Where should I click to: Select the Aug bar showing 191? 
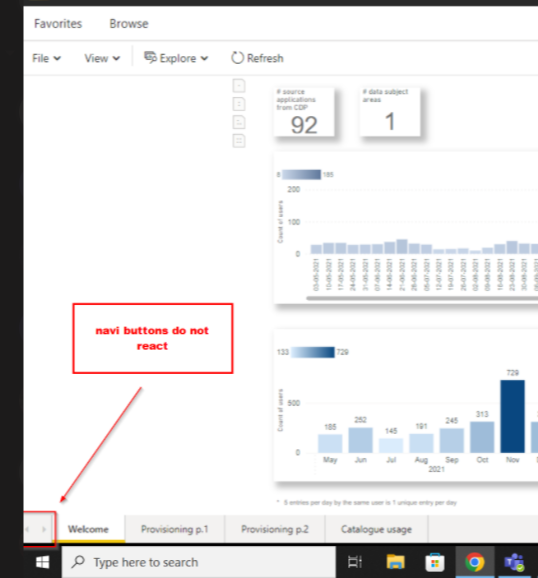click(x=421, y=443)
